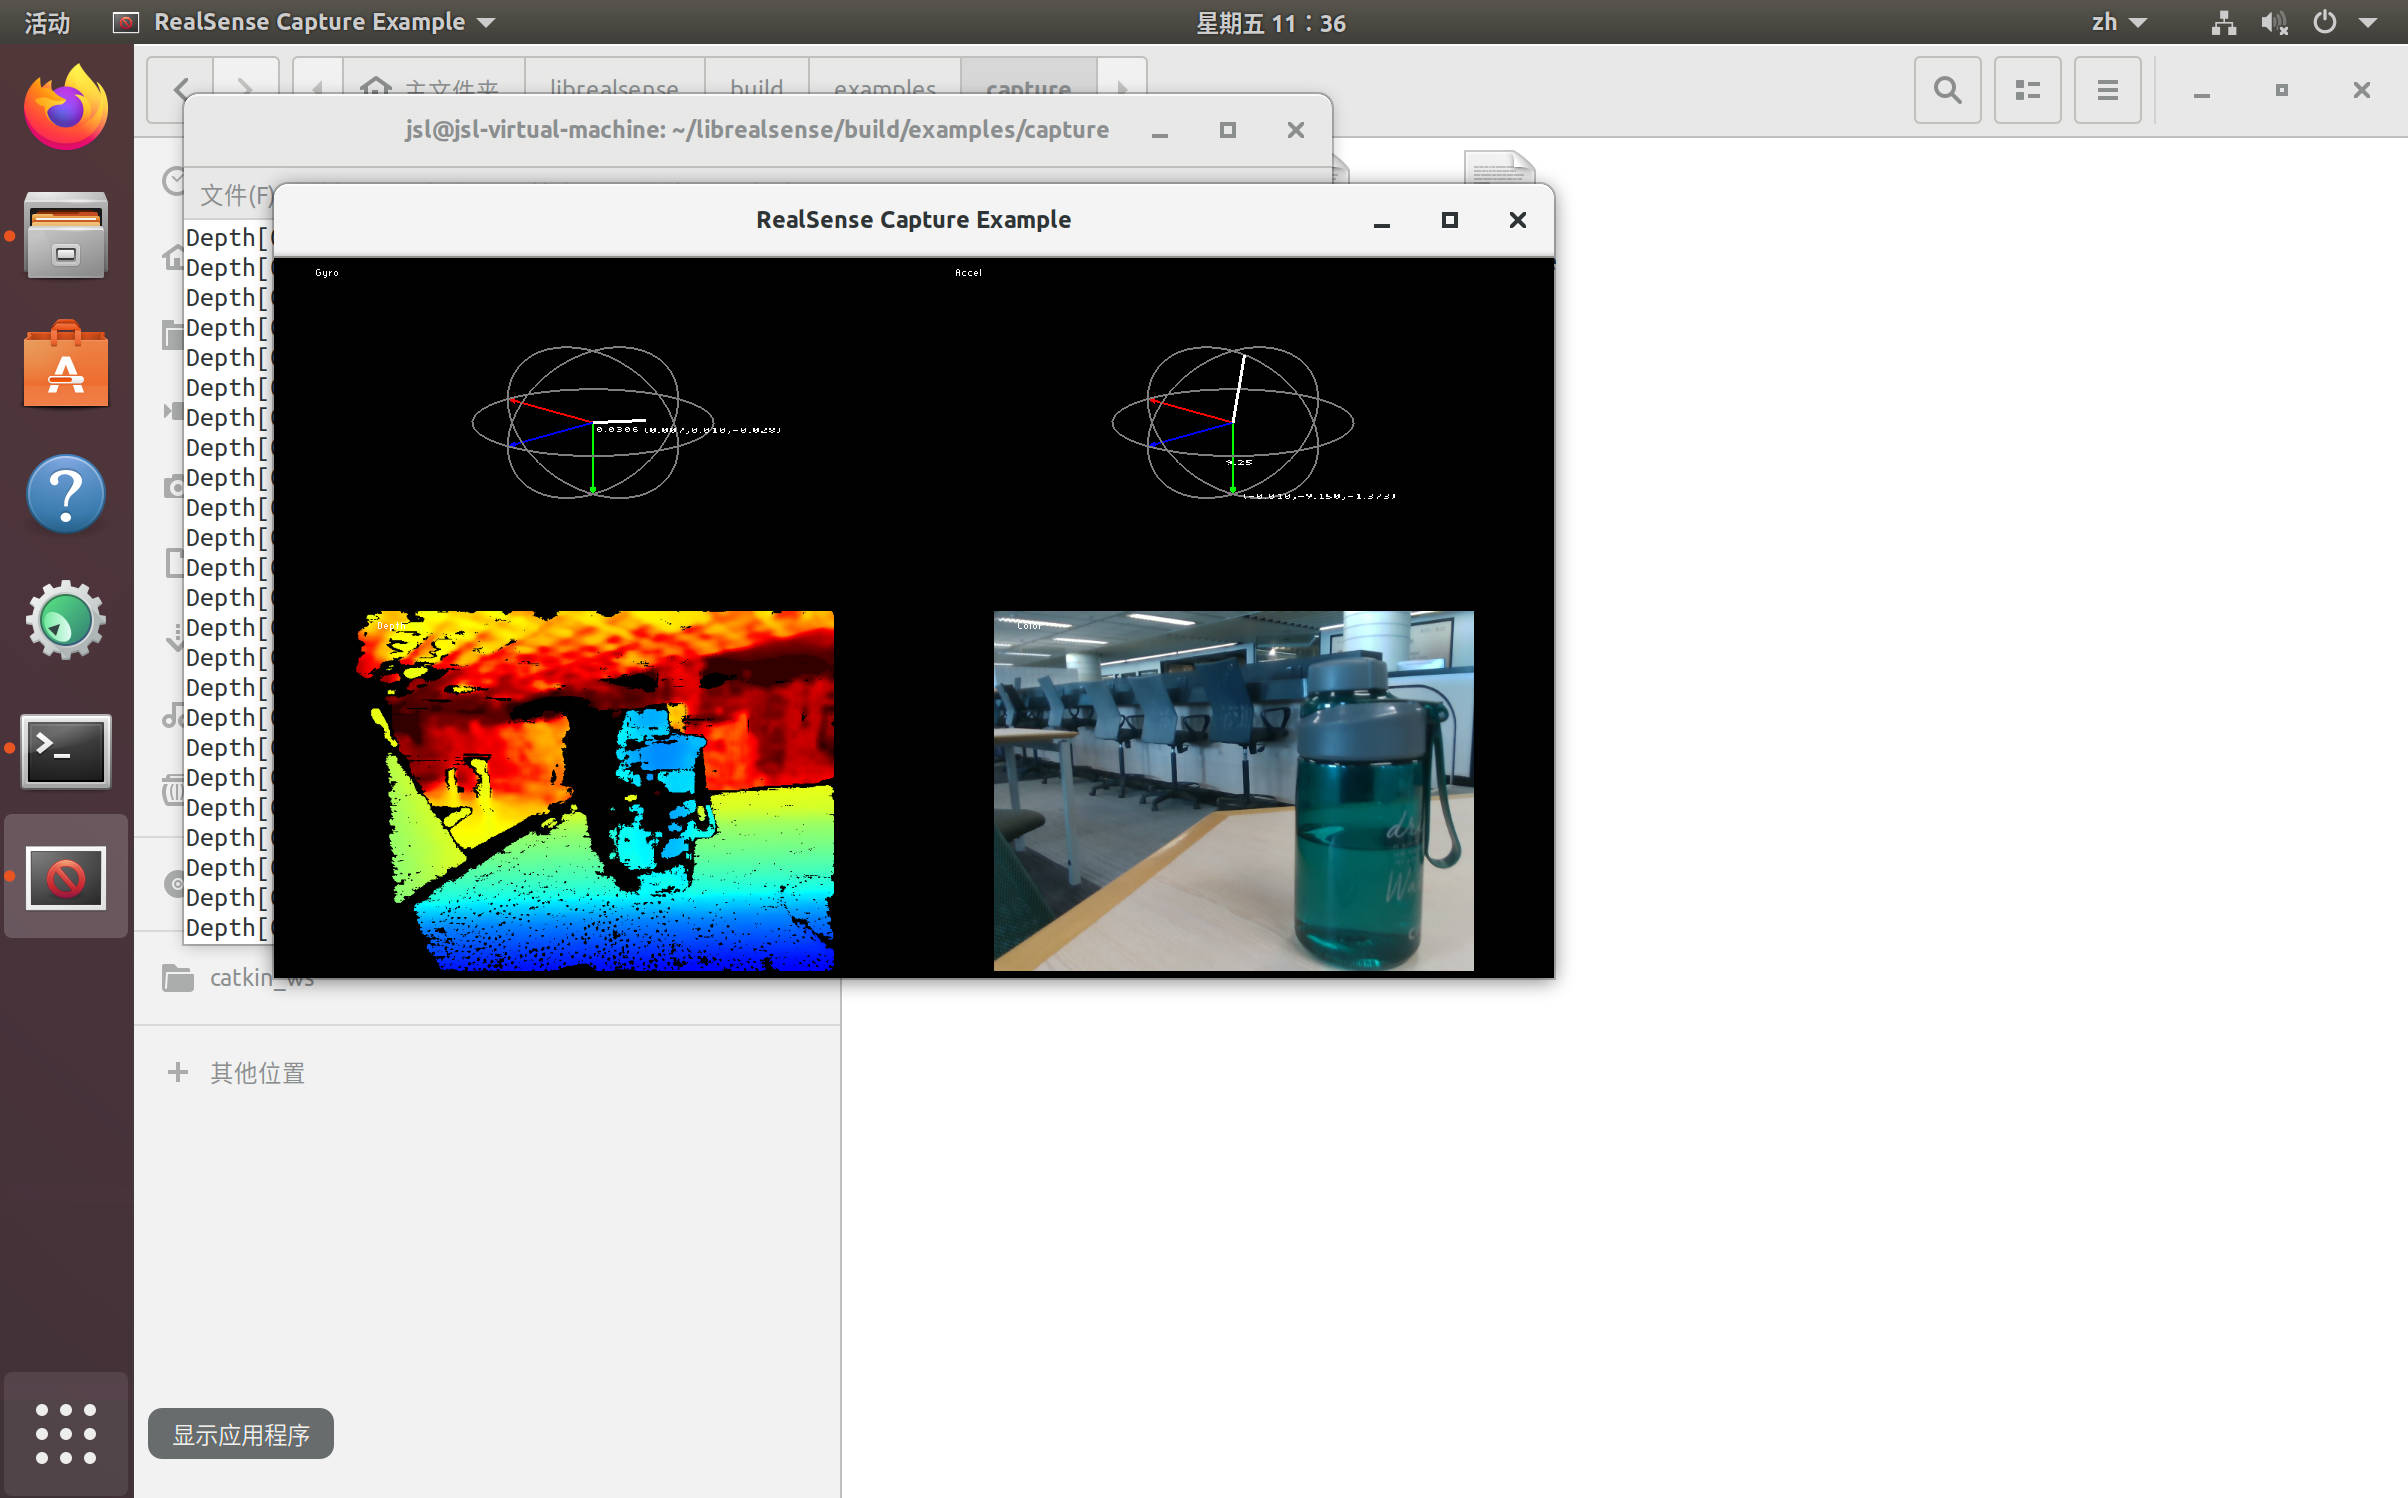
Task: Toggle list view in the file manager toolbar
Action: click(x=2027, y=89)
